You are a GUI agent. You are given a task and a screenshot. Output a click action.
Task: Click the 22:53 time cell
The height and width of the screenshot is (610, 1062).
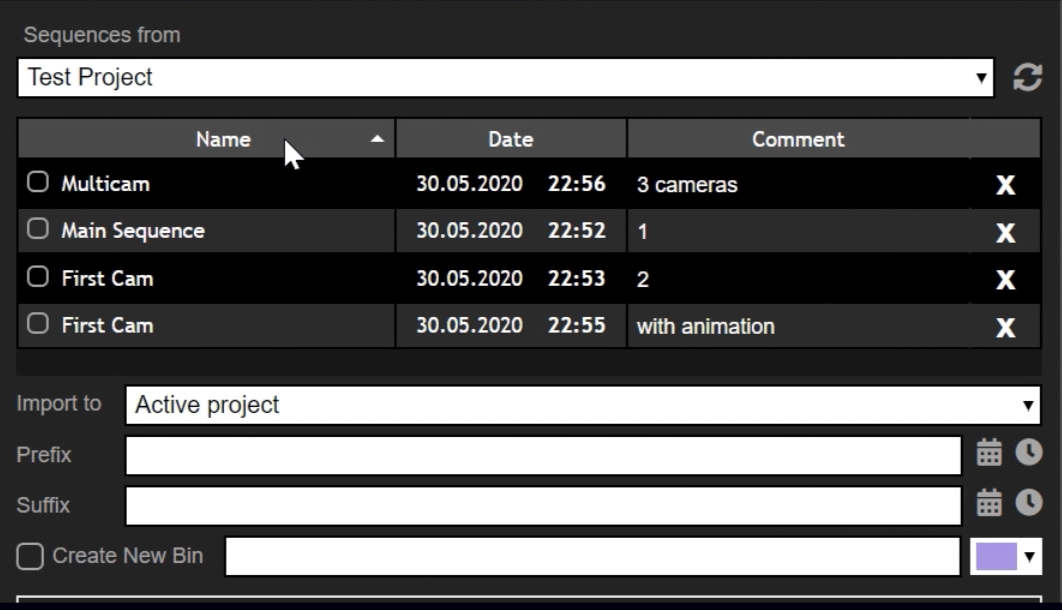[576, 278]
